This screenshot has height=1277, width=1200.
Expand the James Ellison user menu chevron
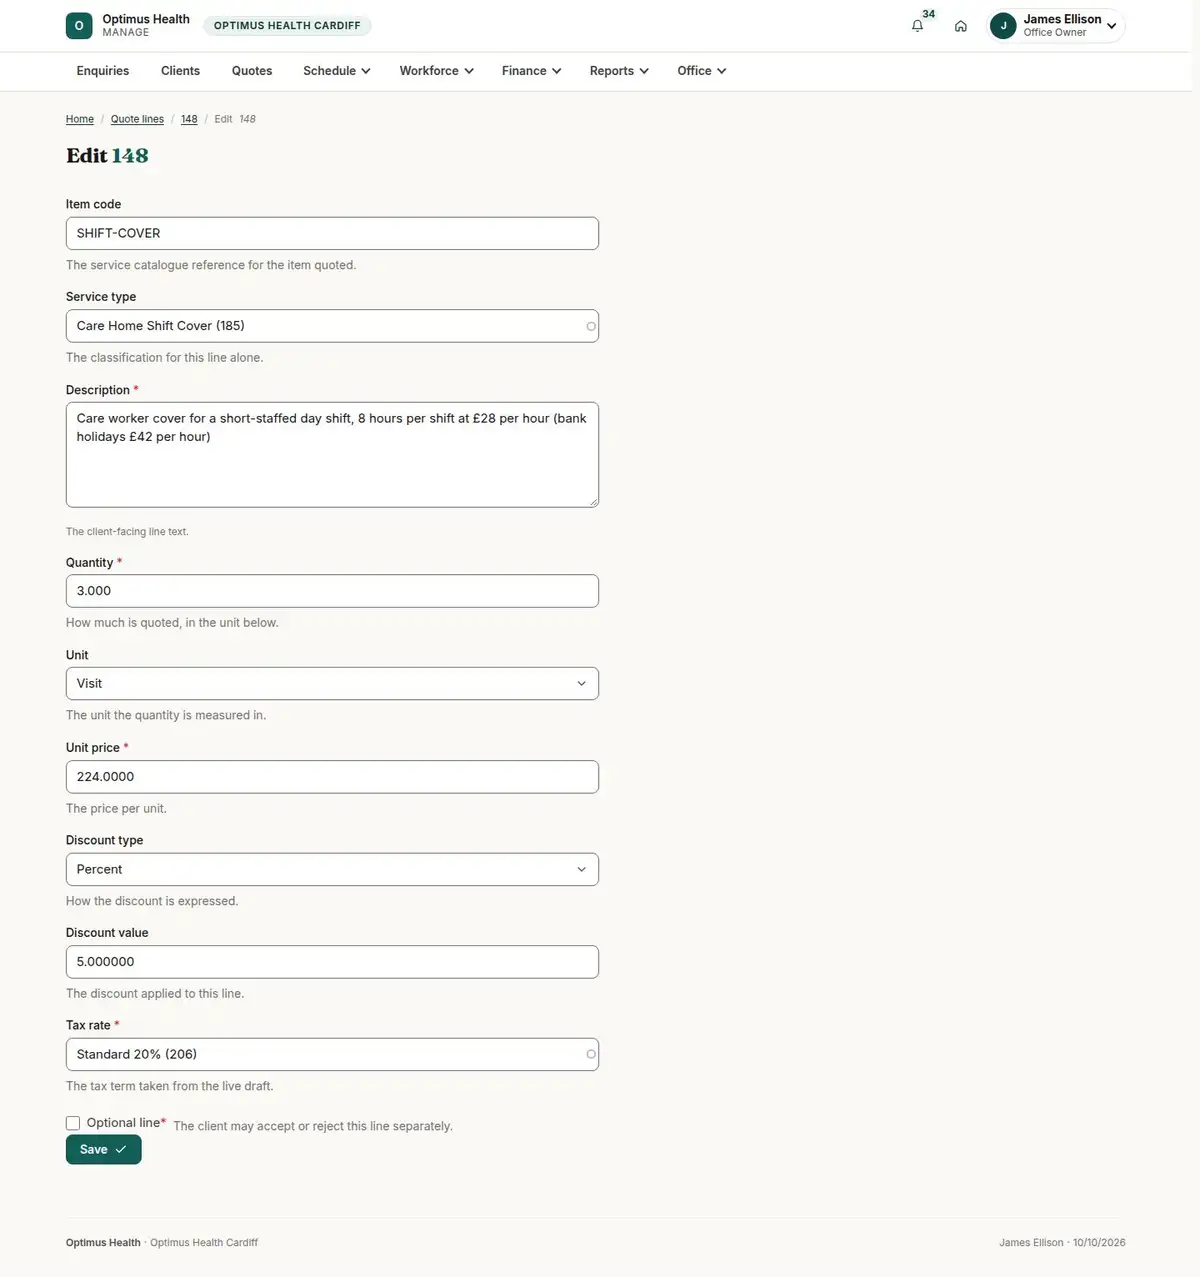tap(1111, 26)
